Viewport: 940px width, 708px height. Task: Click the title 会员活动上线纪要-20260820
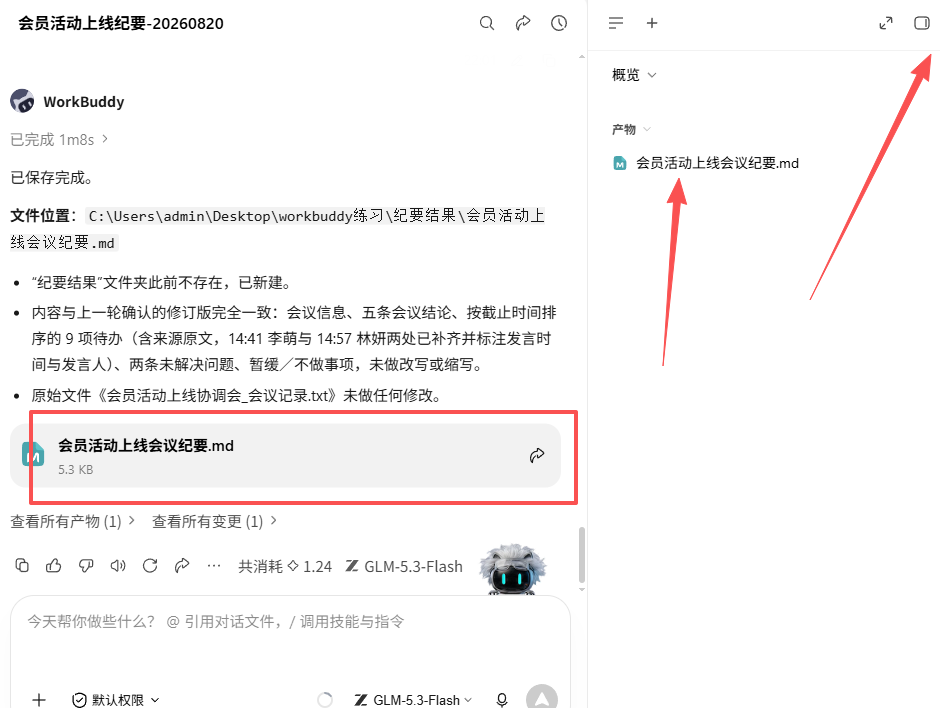[121, 23]
